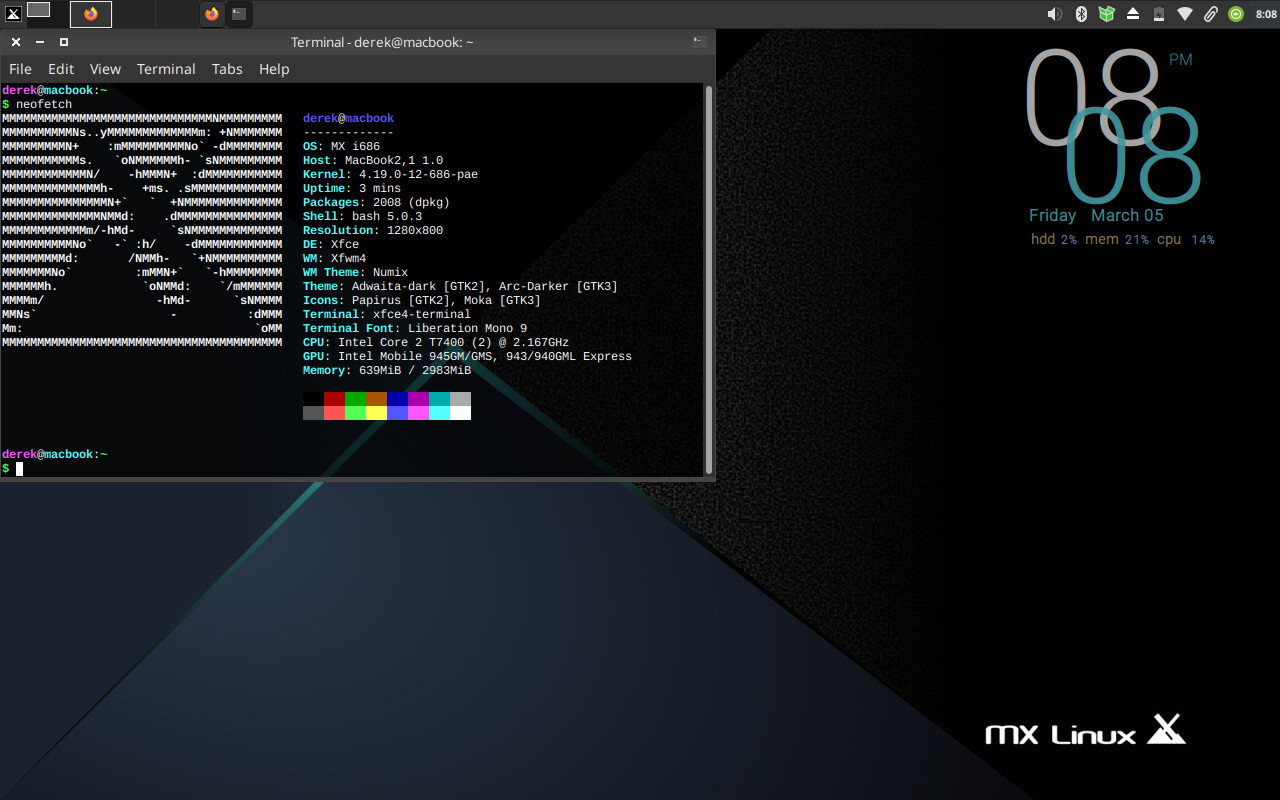Click the 'Theme: Adwaita-dark' line
The image size is (1280, 800).
click(460, 286)
